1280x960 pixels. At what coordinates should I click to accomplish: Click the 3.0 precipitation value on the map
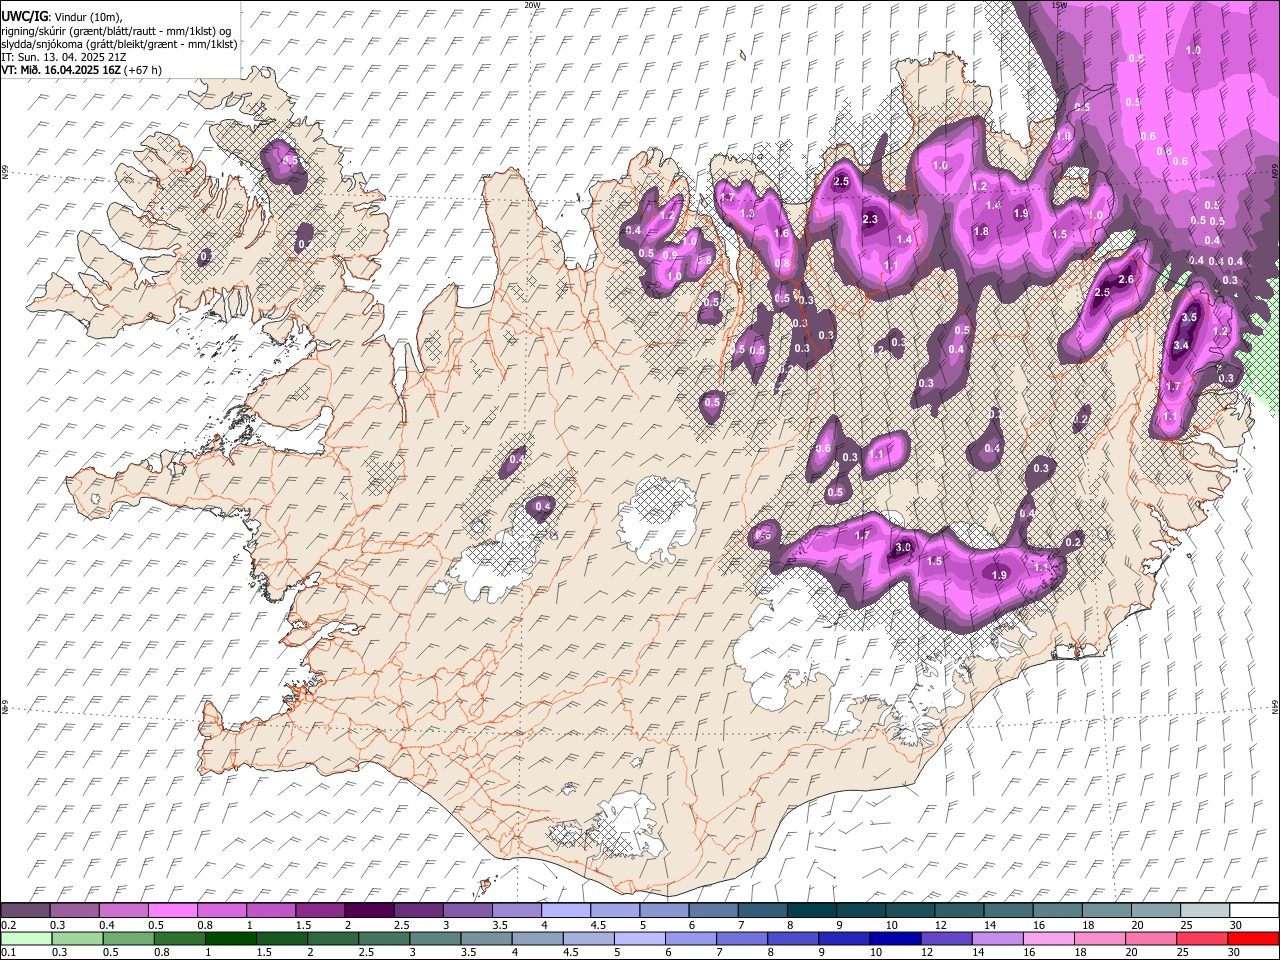(903, 548)
